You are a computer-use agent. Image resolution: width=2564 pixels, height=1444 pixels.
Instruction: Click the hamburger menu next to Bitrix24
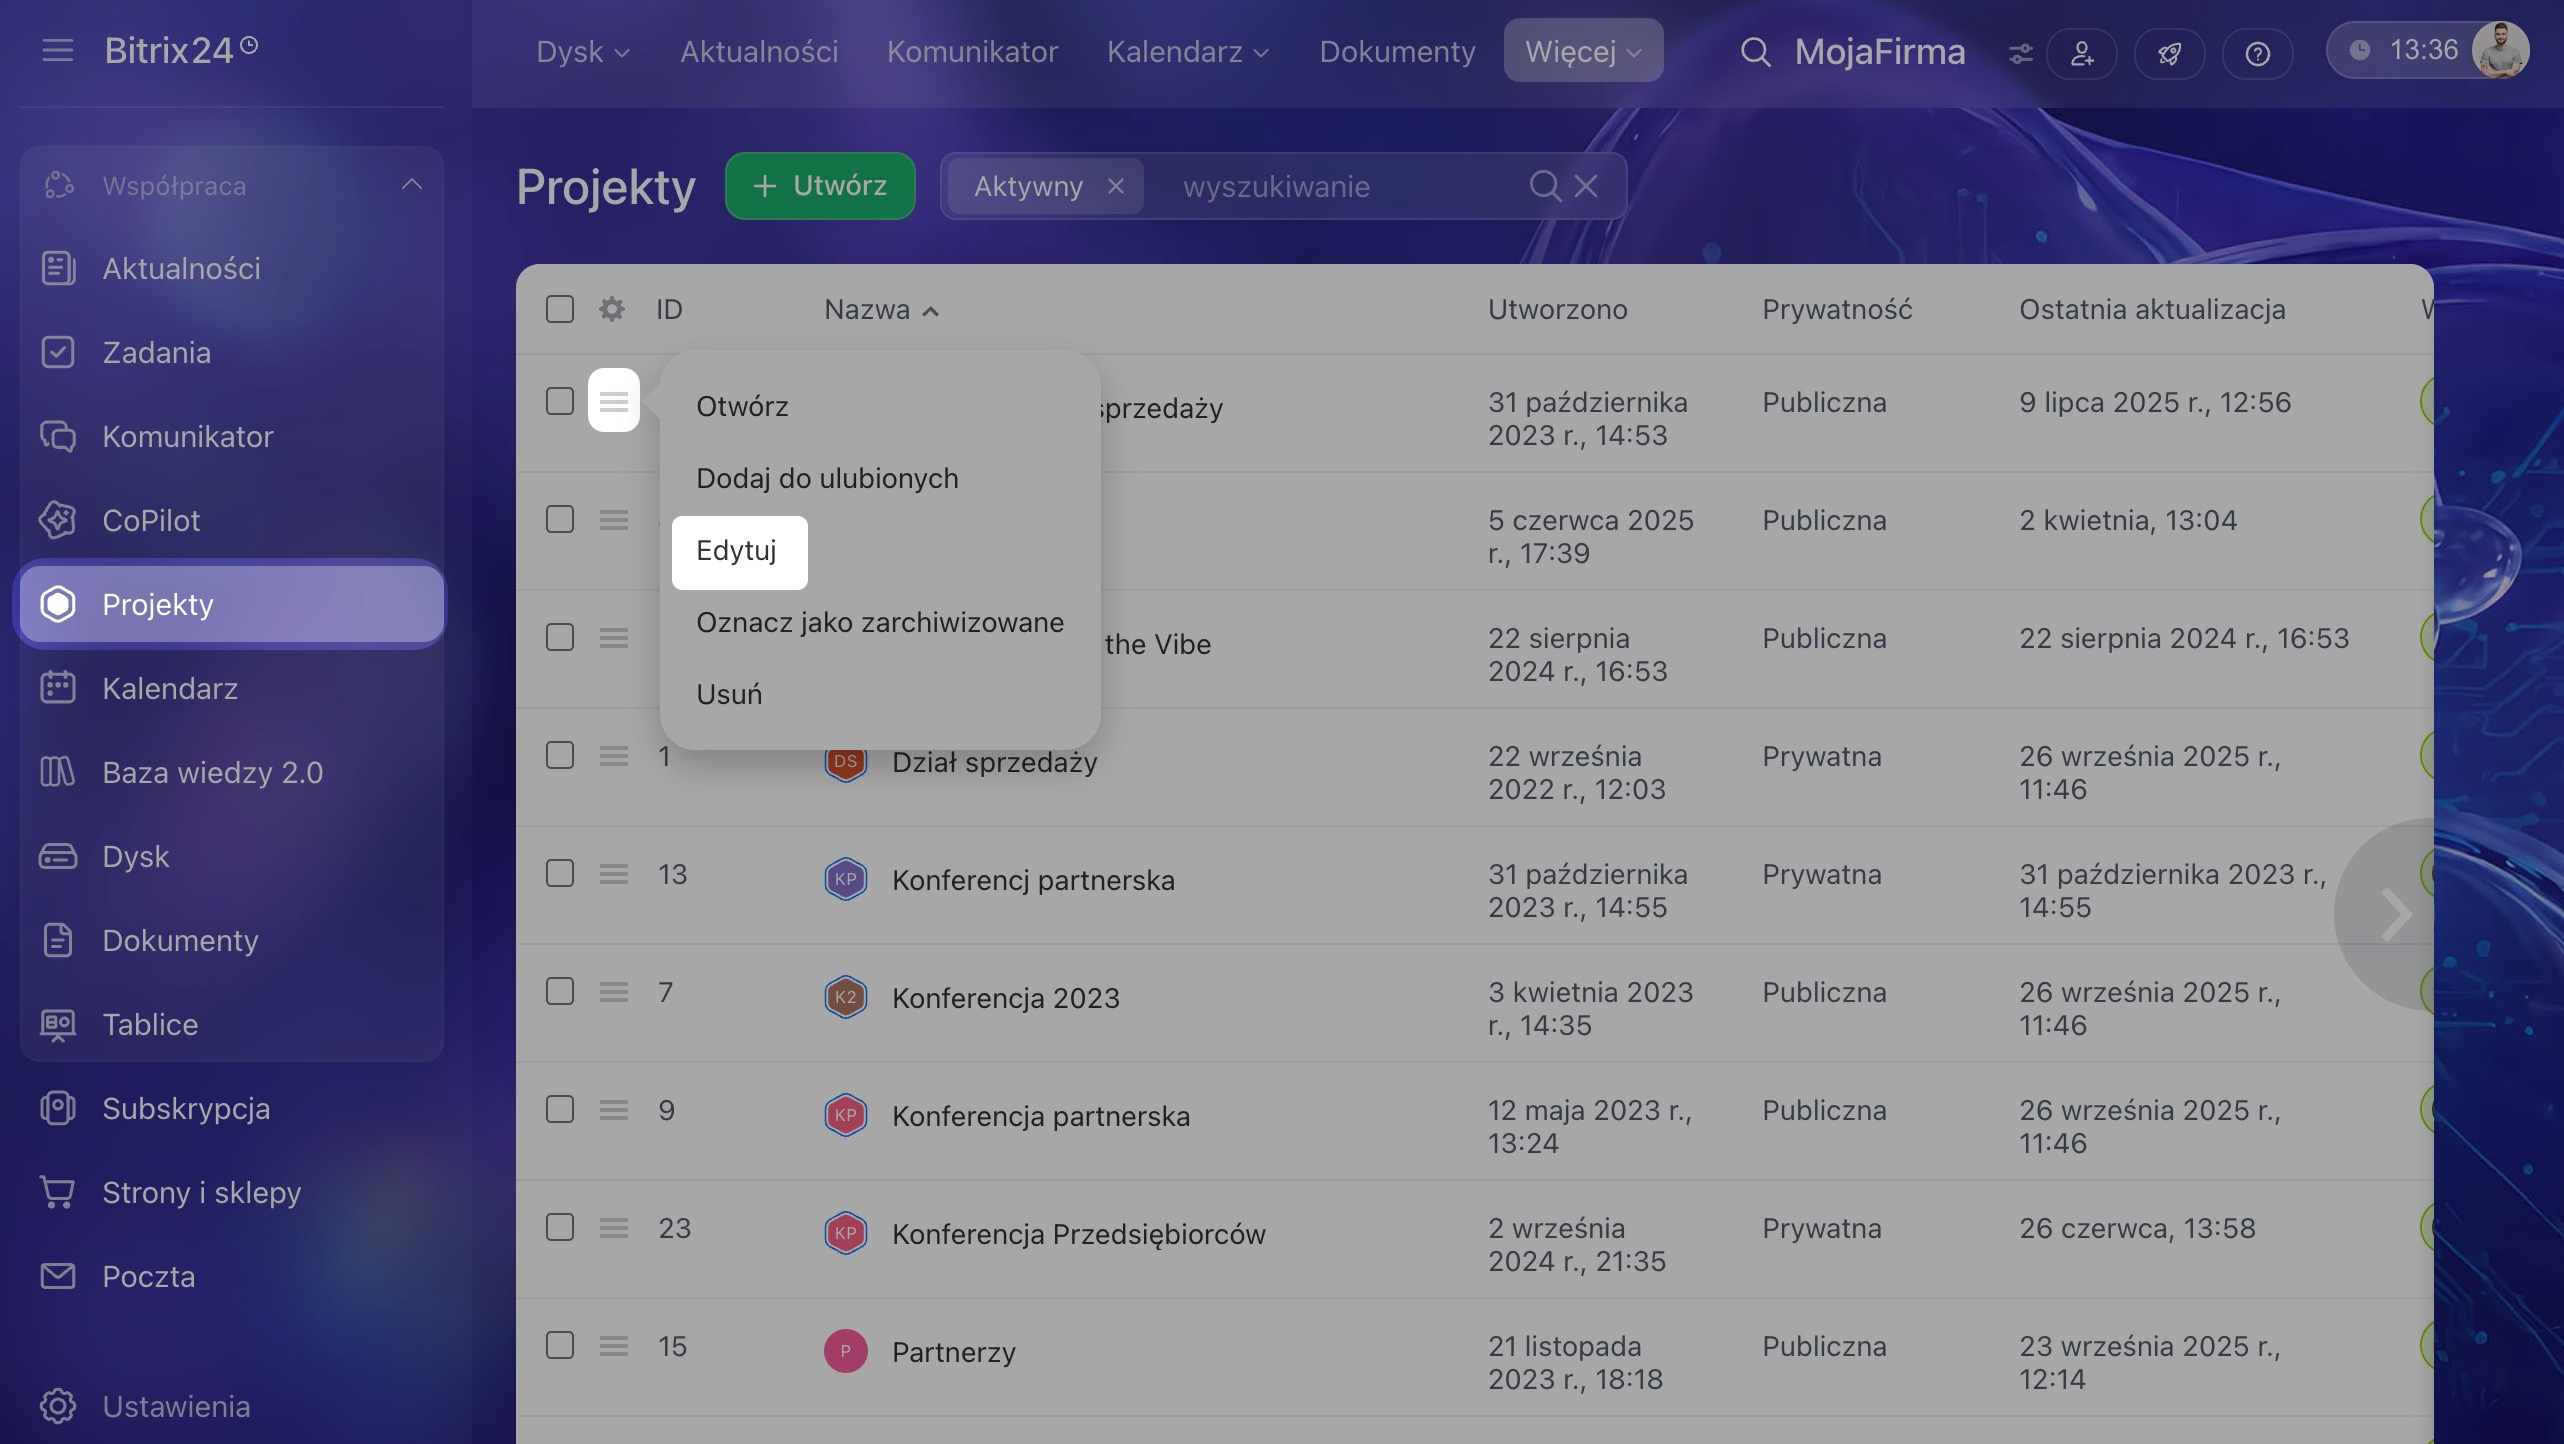pos(58,50)
